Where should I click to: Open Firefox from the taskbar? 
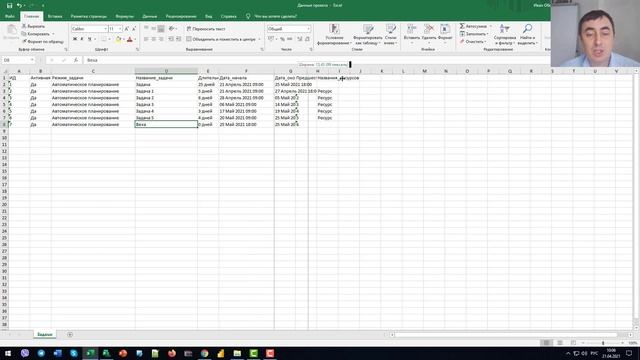(172, 353)
